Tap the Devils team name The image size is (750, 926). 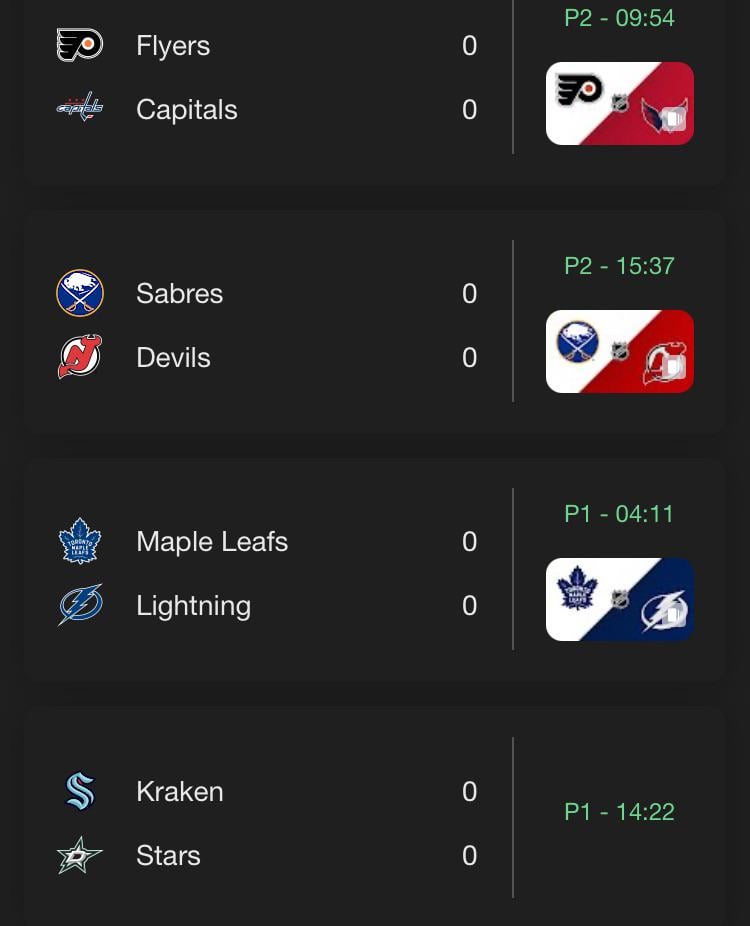[173, 358]
